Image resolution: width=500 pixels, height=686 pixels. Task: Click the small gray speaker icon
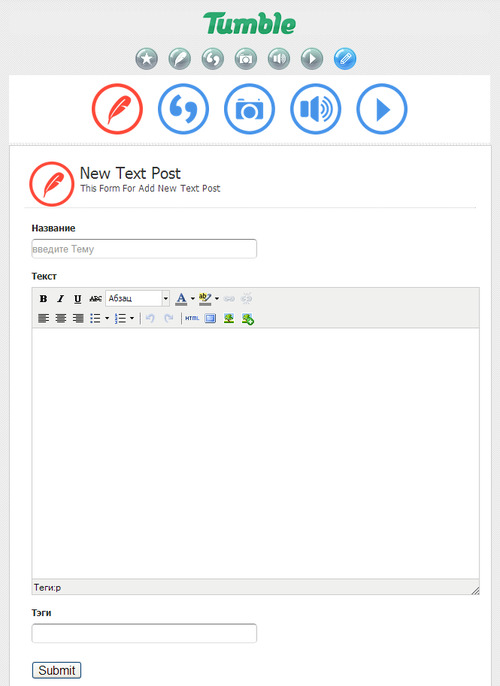tap(279, 59)
